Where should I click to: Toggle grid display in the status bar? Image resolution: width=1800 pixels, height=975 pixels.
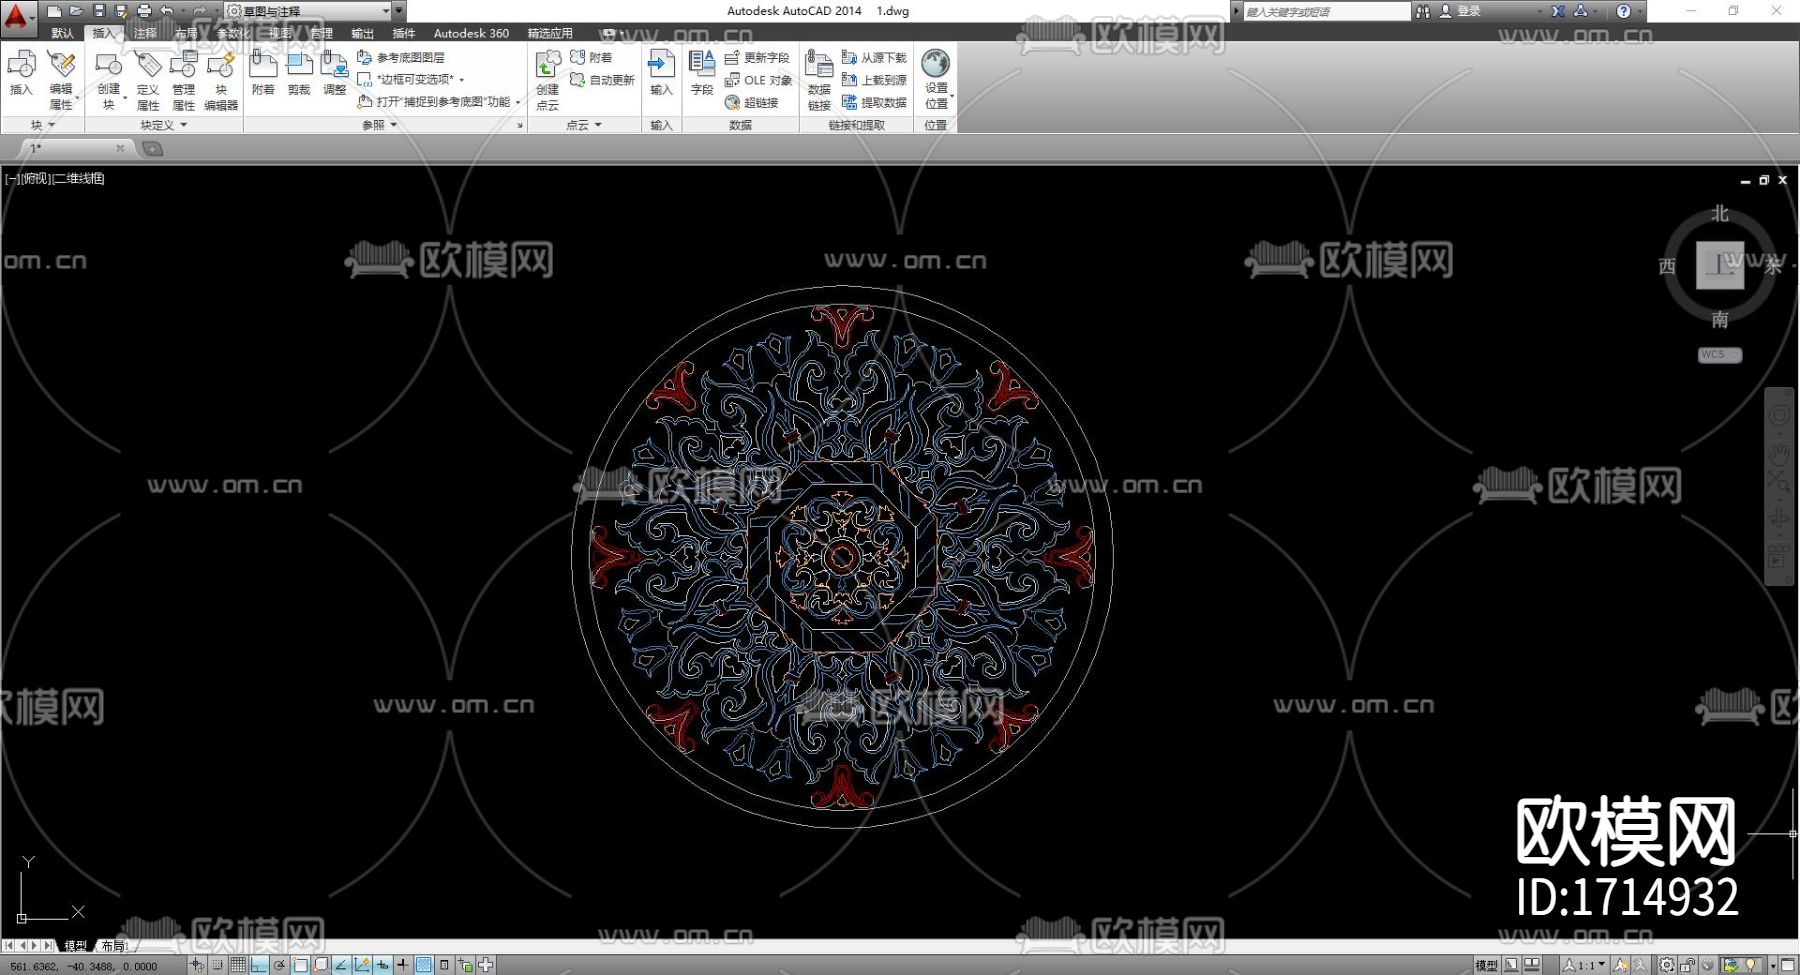(238, 965)
